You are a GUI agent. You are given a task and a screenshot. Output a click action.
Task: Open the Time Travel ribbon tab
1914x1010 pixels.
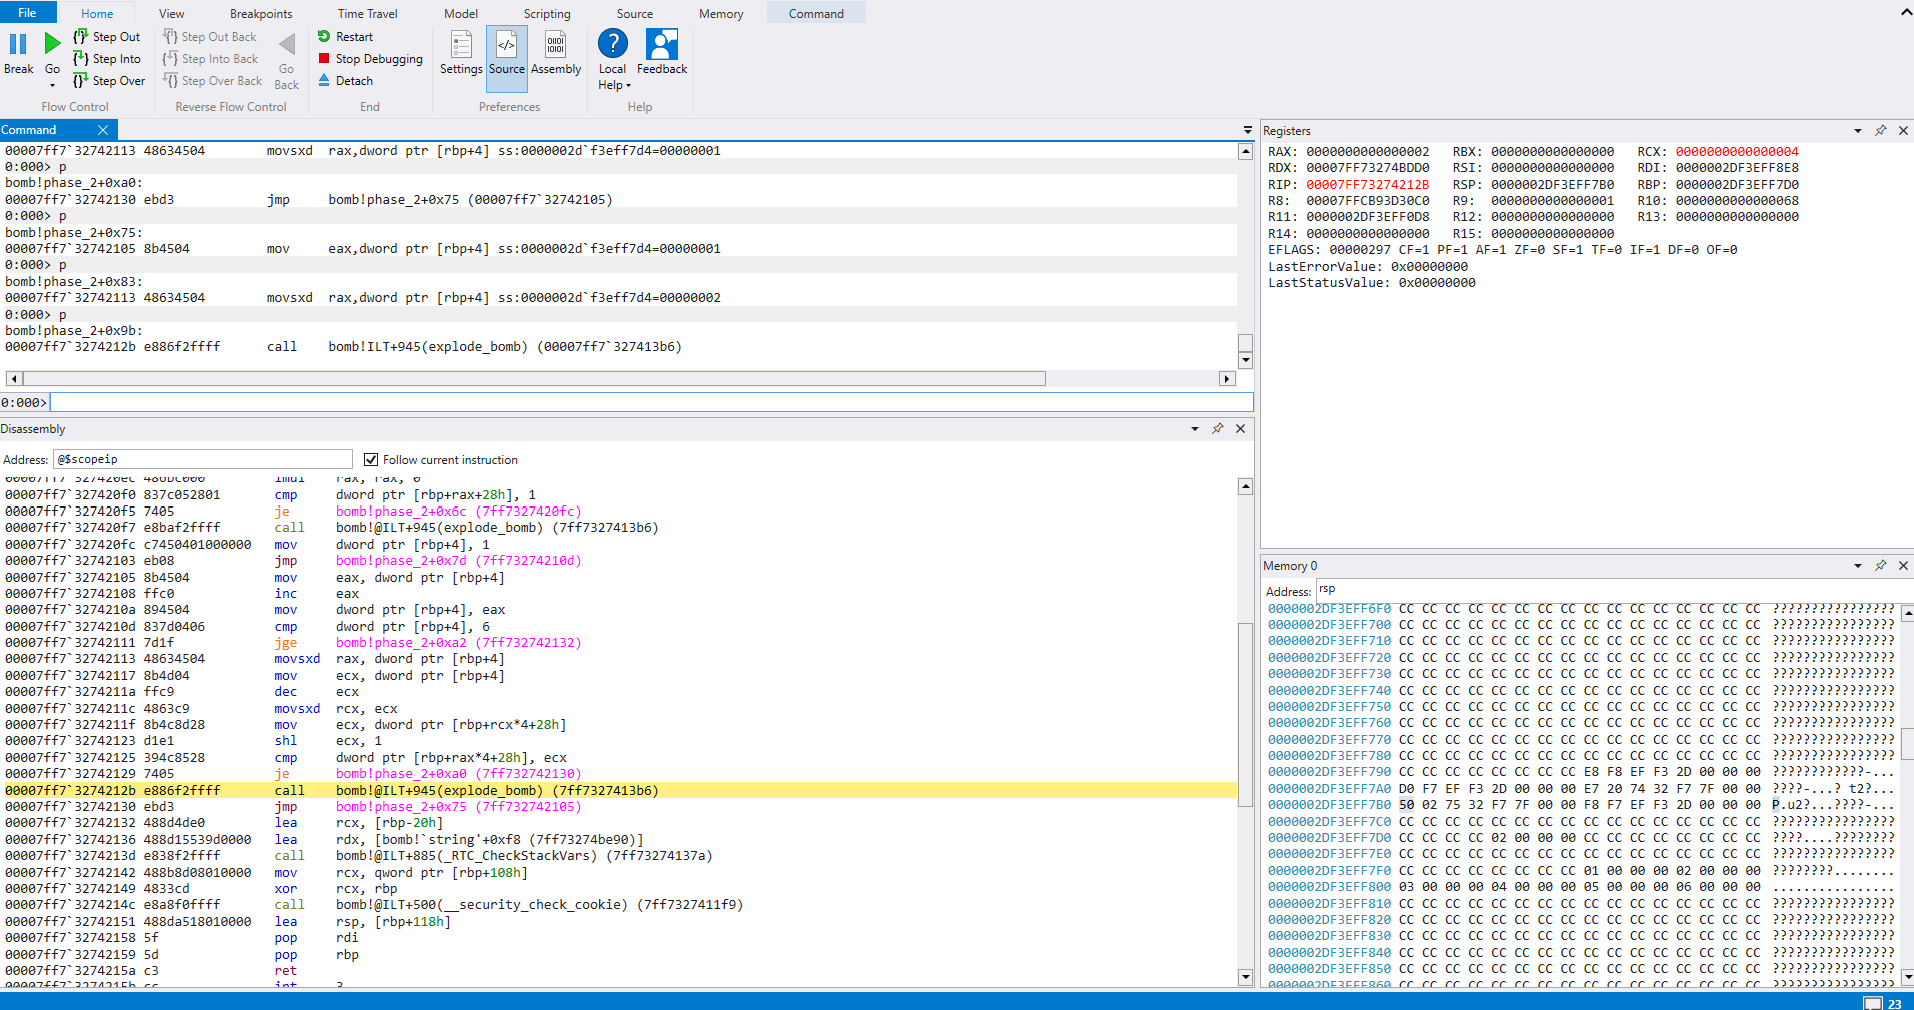coord(367,14)
